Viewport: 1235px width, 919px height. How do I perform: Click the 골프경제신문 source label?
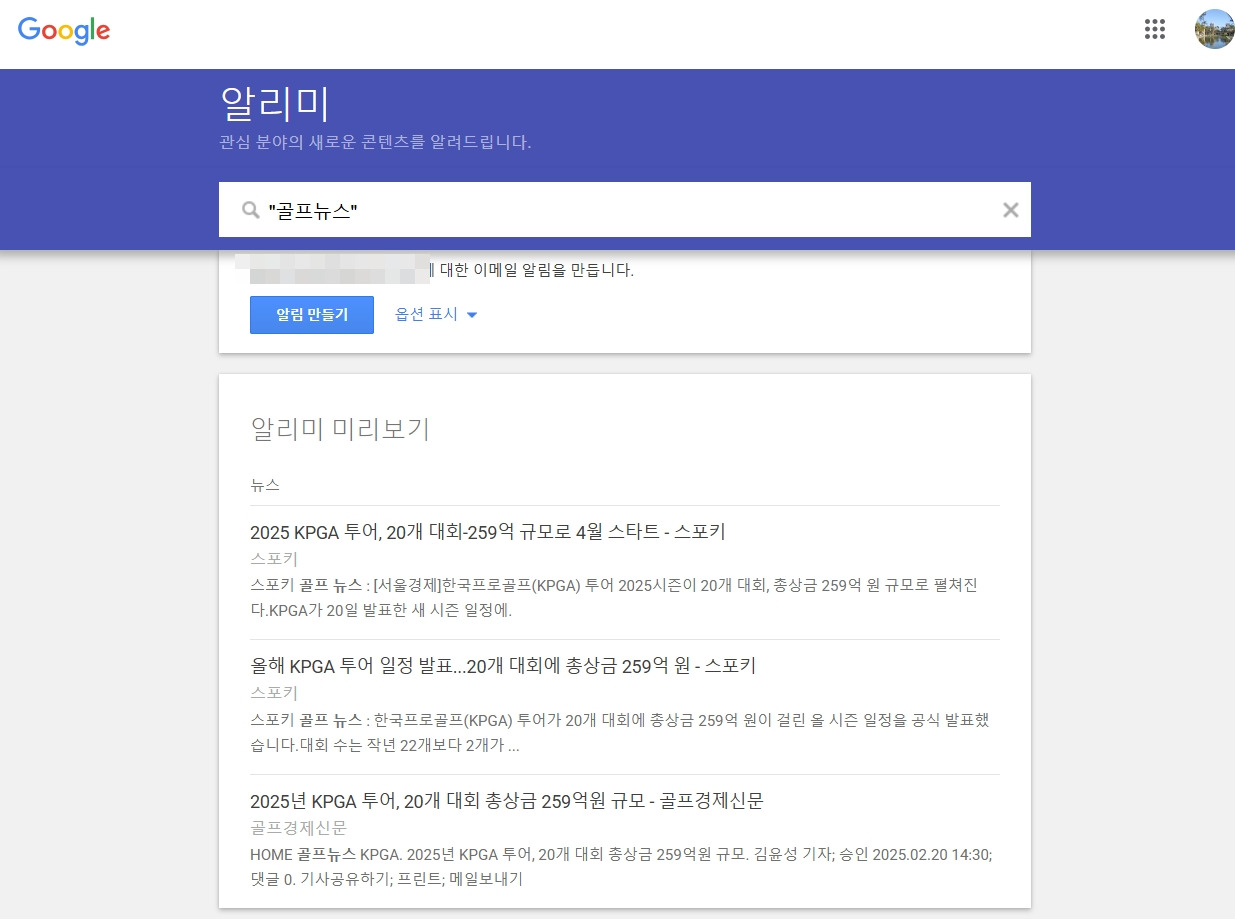(299, 828)
